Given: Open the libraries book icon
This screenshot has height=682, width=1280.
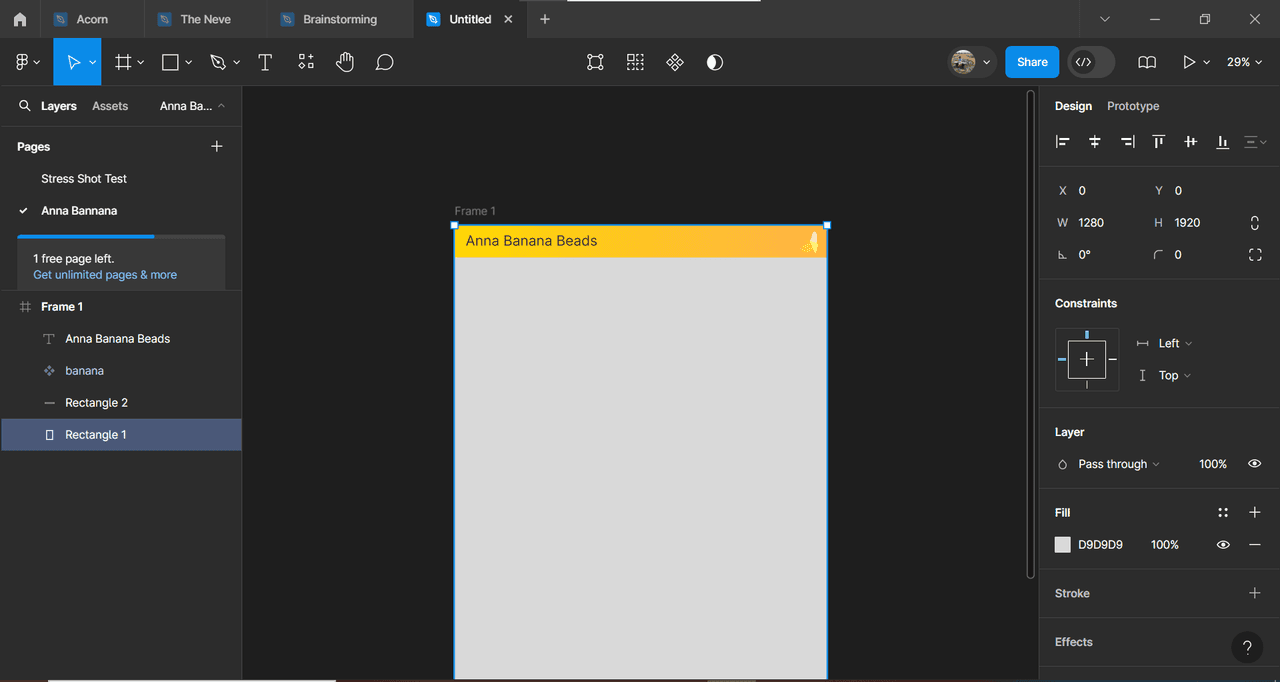Looking at the screenshot, I should 1147,62.
